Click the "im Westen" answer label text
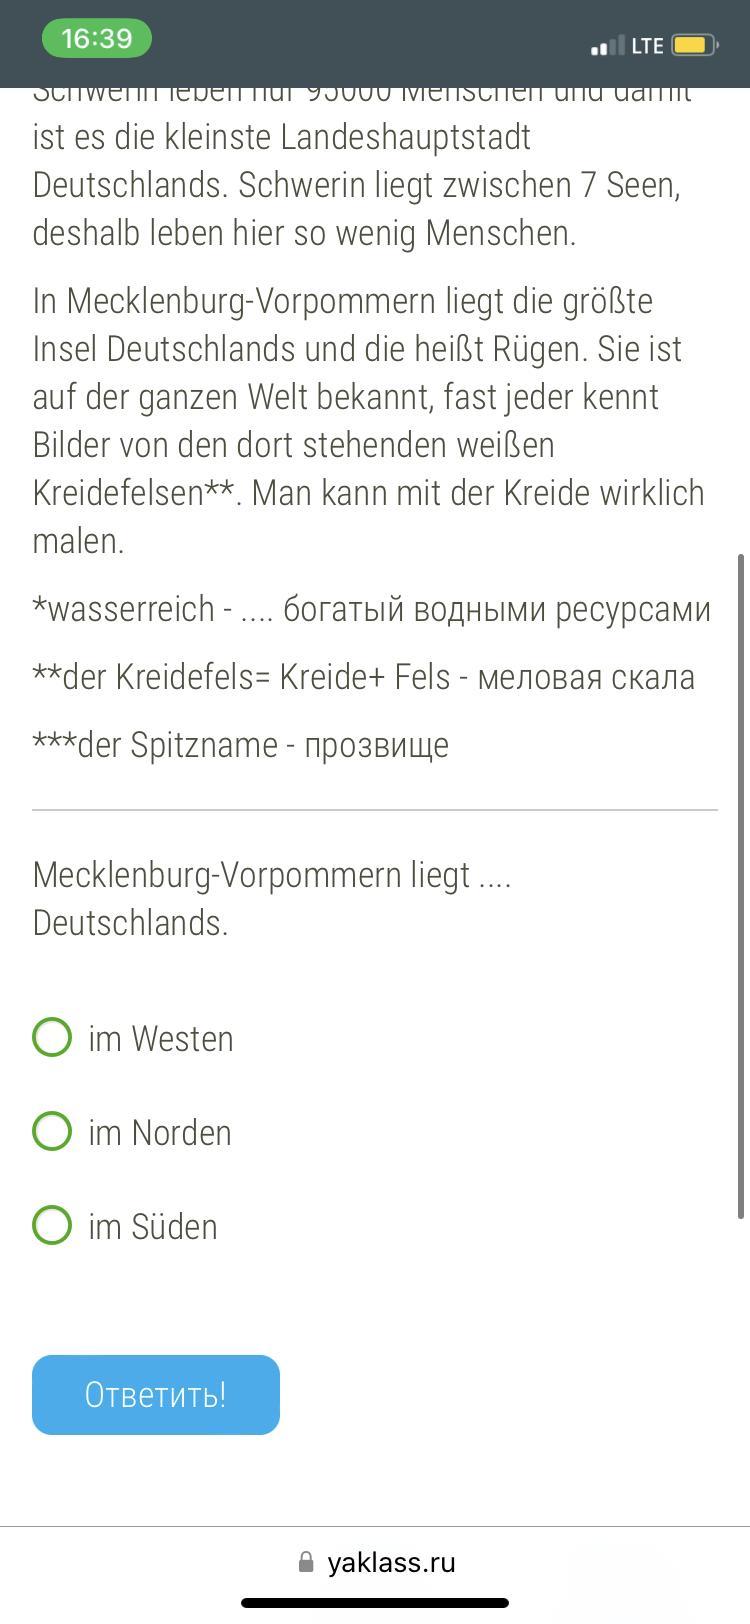 tap(161, 1039)
